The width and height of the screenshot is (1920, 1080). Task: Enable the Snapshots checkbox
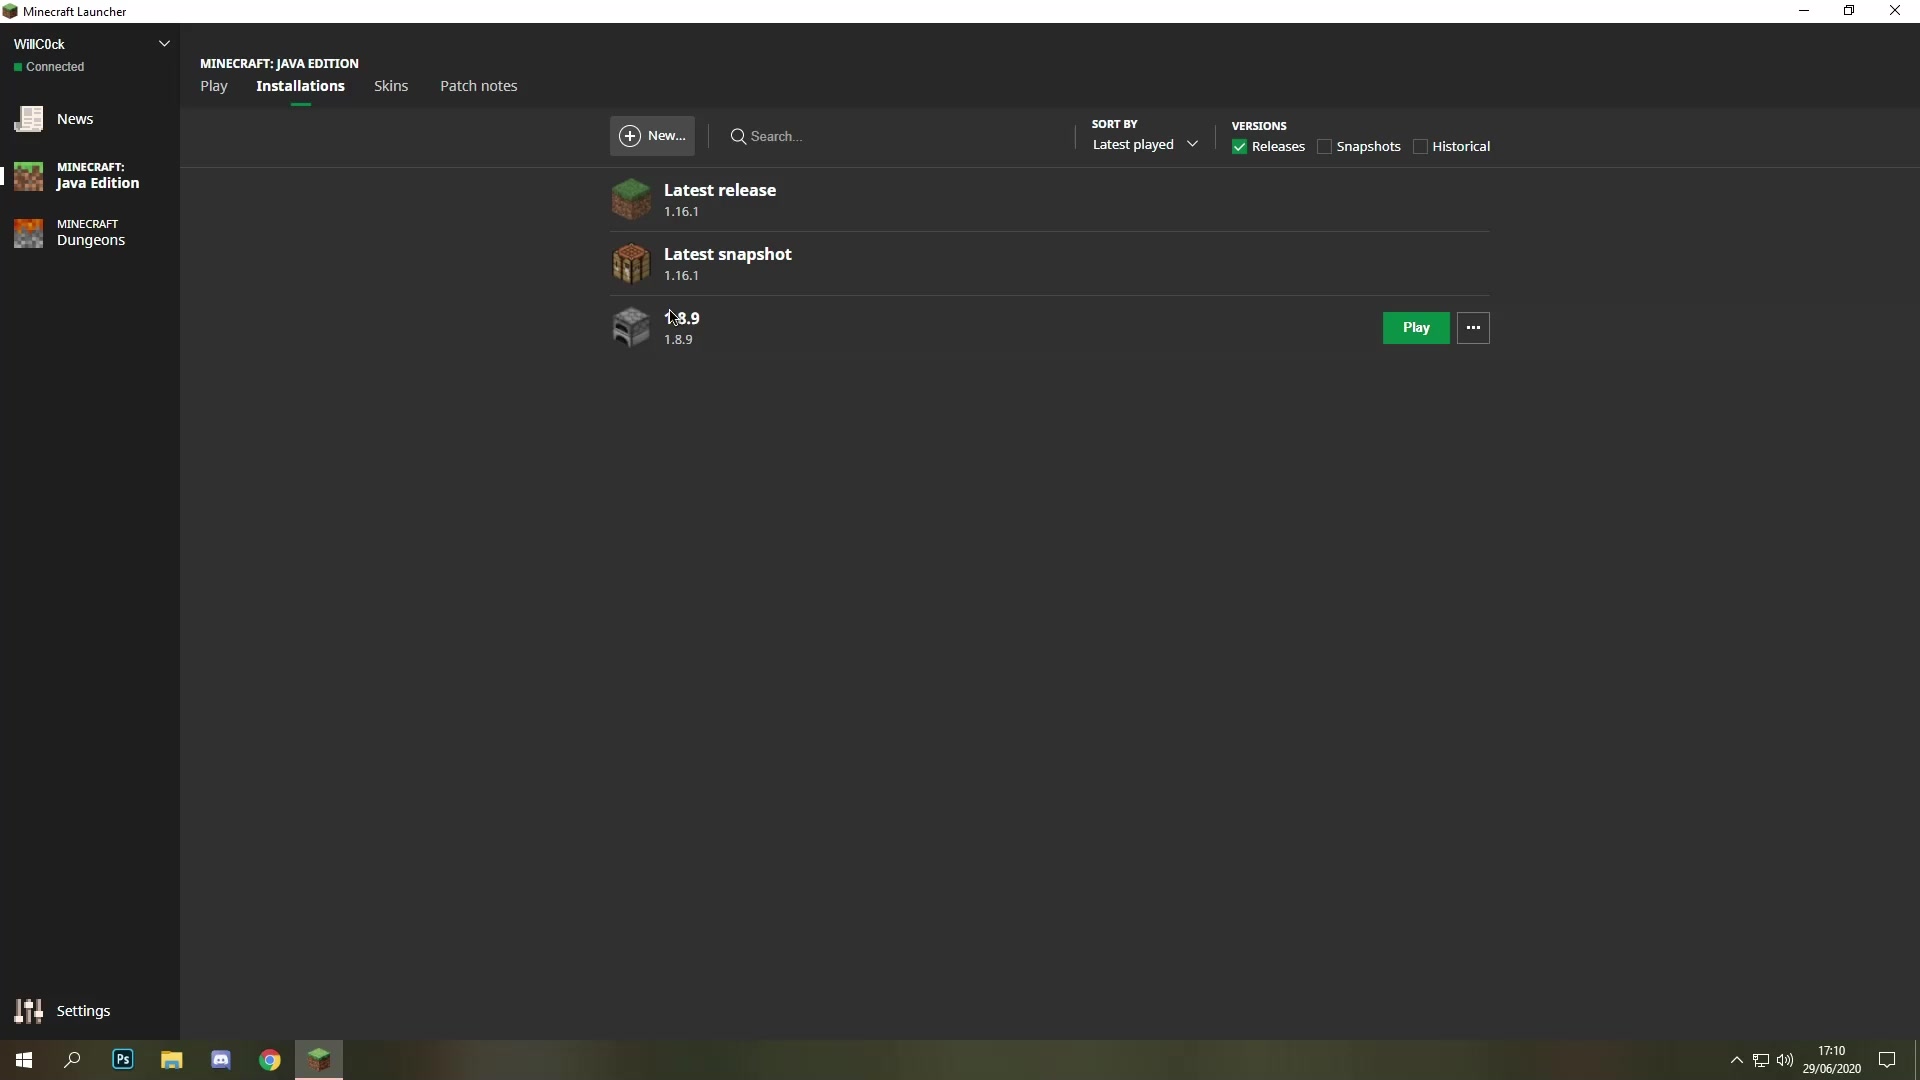(1325, 147)
